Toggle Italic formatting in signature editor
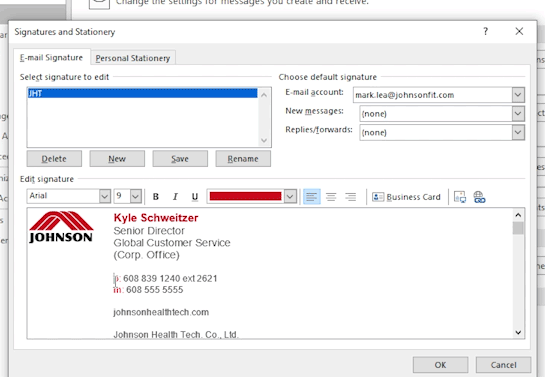 [x=175, y=197]
